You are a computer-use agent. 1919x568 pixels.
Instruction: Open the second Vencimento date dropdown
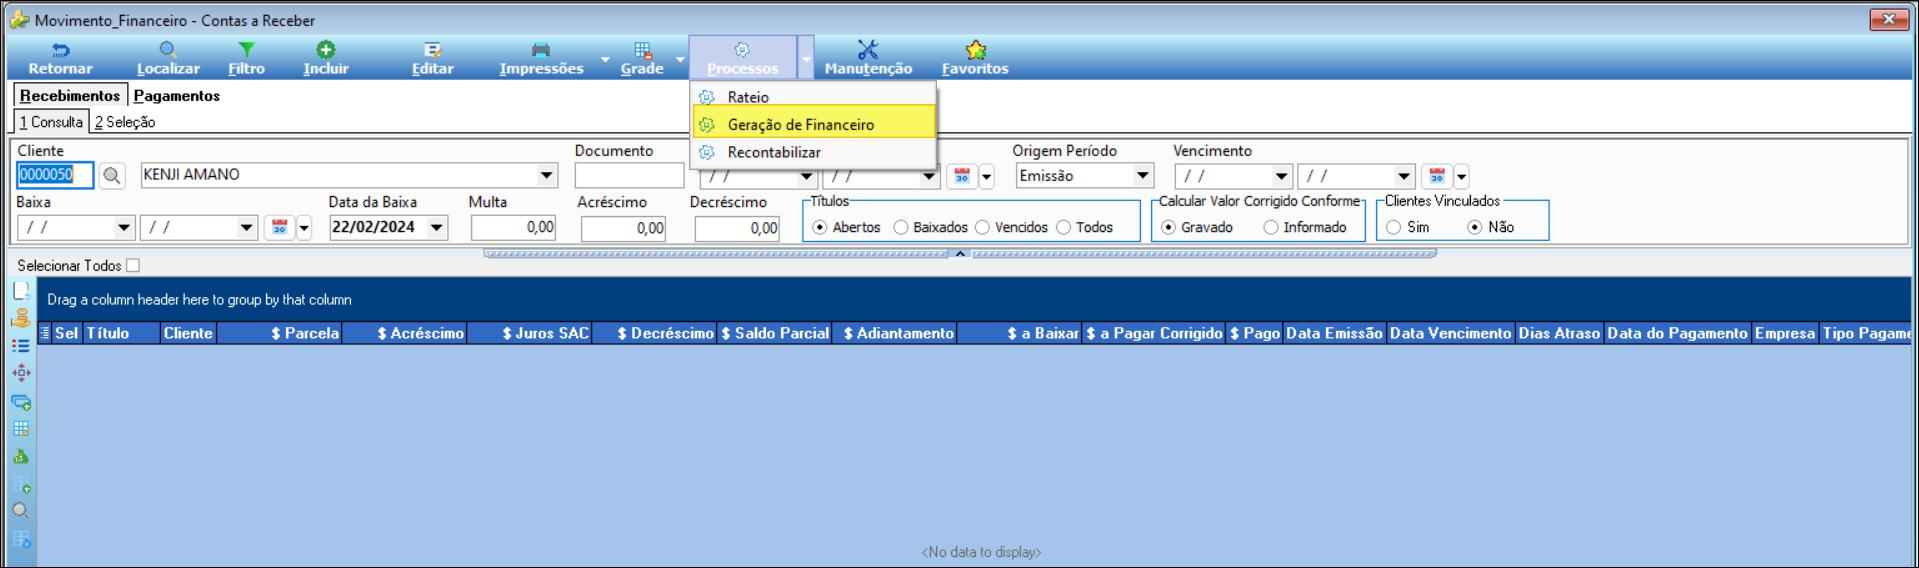[x=1403, y=176]
